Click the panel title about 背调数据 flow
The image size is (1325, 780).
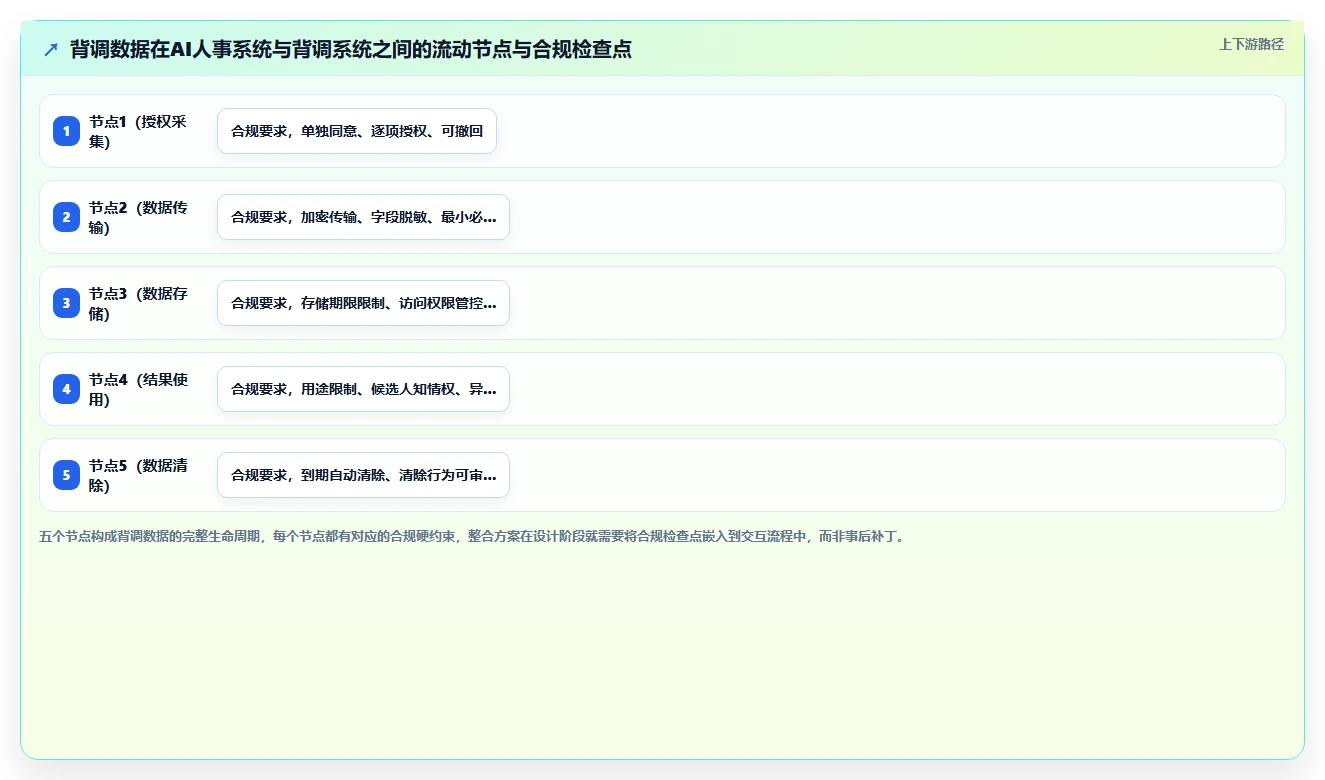351,49
